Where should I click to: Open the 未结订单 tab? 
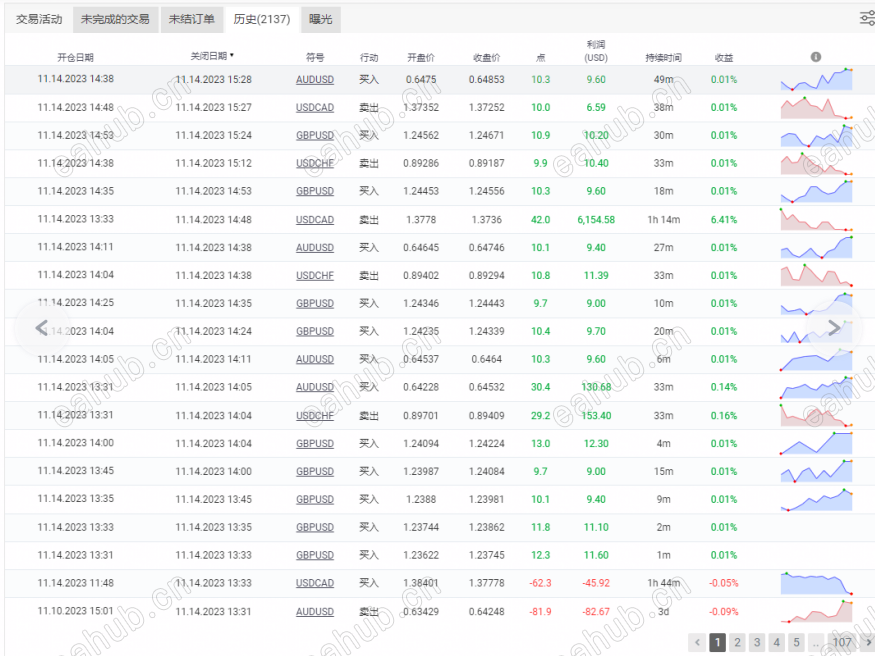tap(192, 20)
